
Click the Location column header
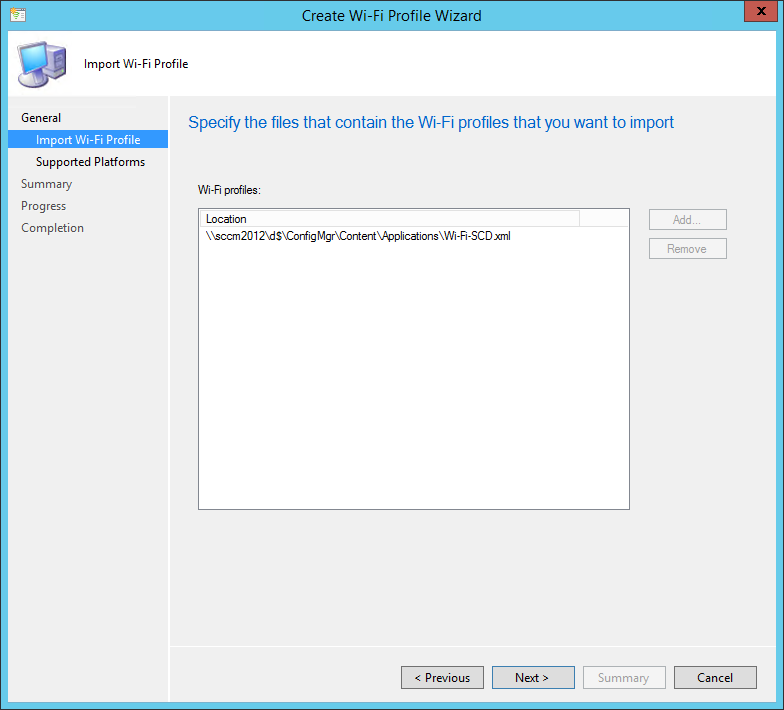pyautogui.click(x=389, y=219)
